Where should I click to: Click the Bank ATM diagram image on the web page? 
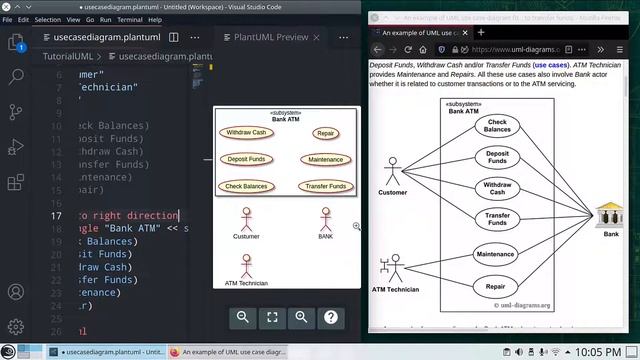click(498, 204)
